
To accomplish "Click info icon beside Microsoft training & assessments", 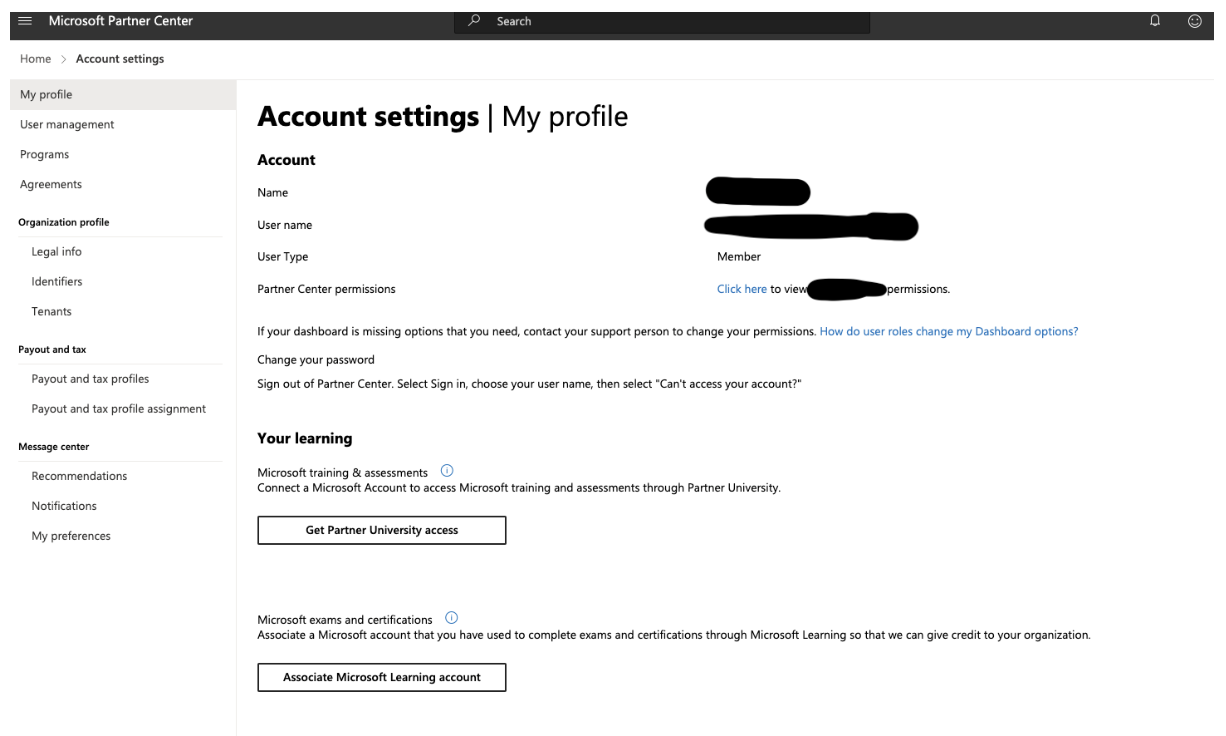I will [447, 471].
